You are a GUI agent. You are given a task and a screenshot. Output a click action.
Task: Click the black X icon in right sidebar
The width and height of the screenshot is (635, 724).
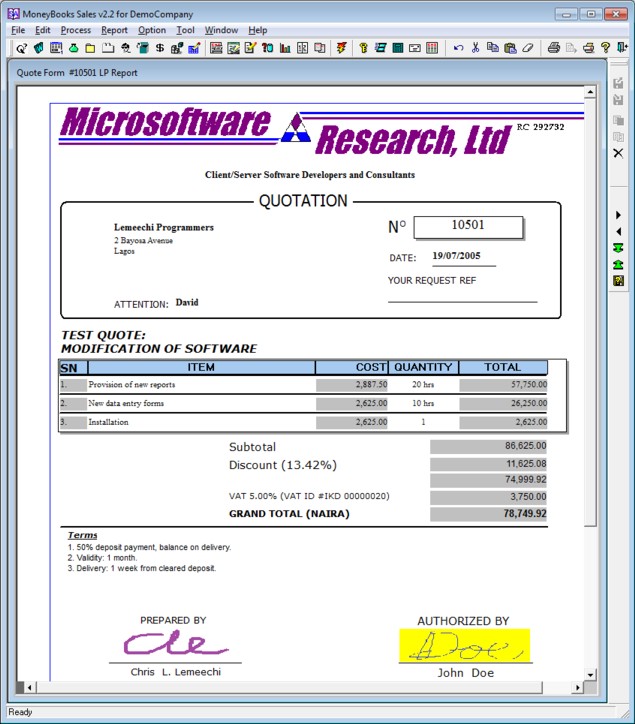[x=618, y=153]
